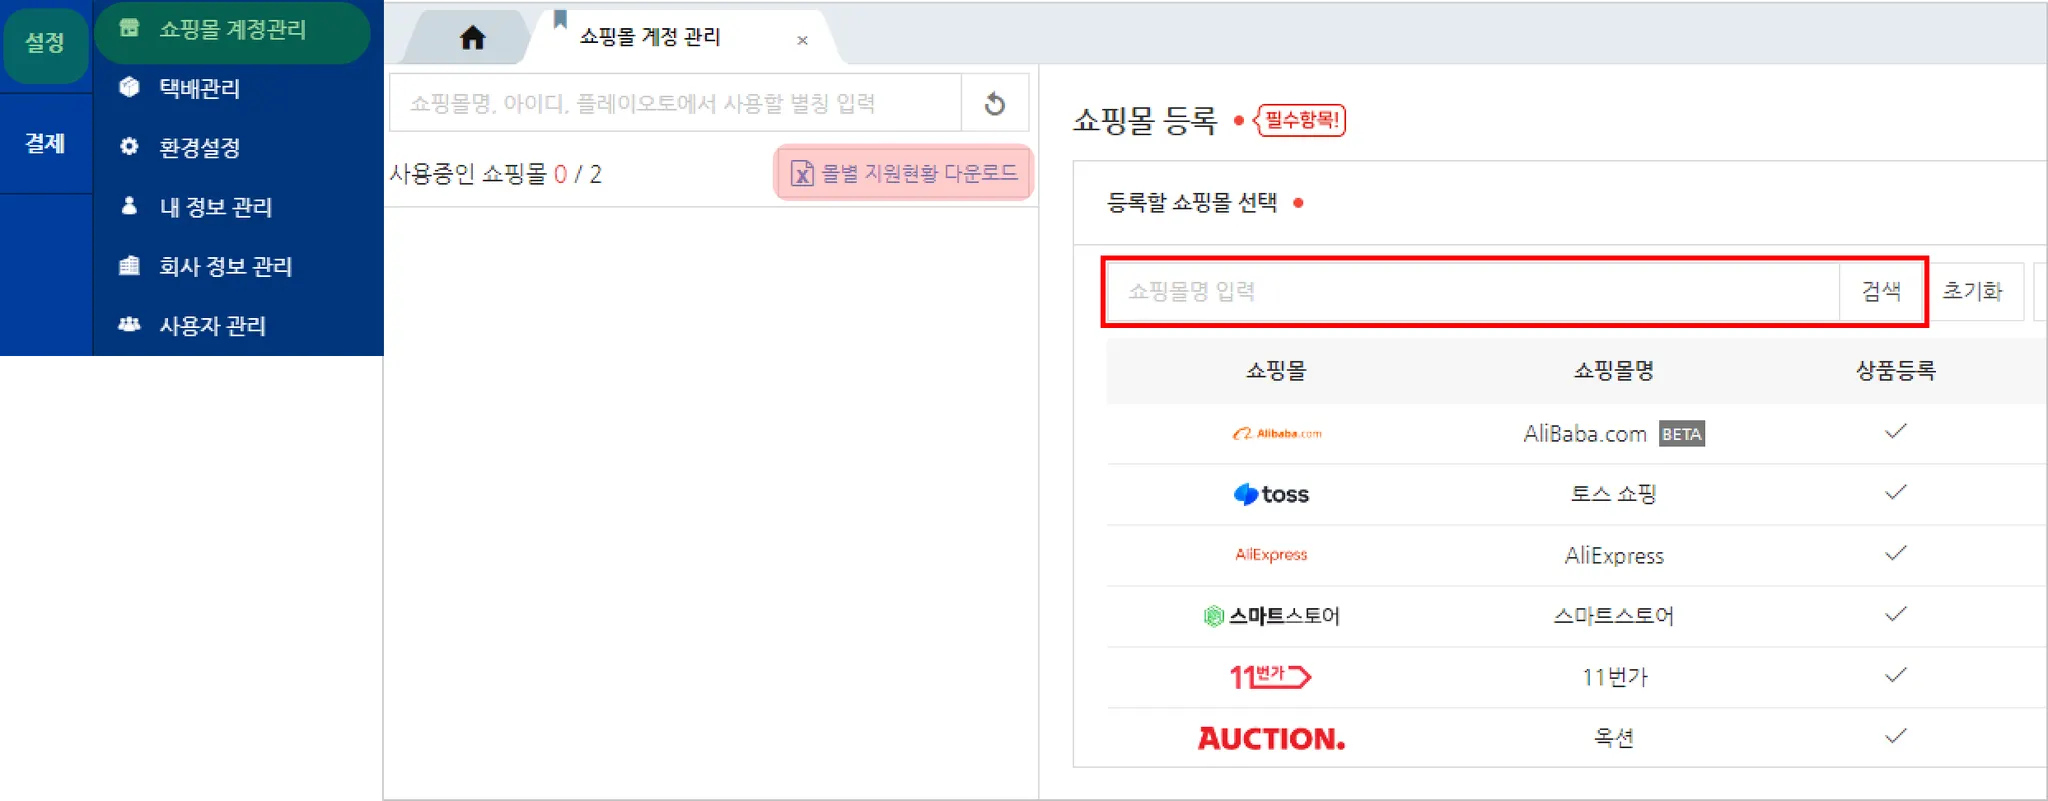Switch to the 설정 main menu tab
The height and width of the screenshot is (801, 2048).
(45, 42)
